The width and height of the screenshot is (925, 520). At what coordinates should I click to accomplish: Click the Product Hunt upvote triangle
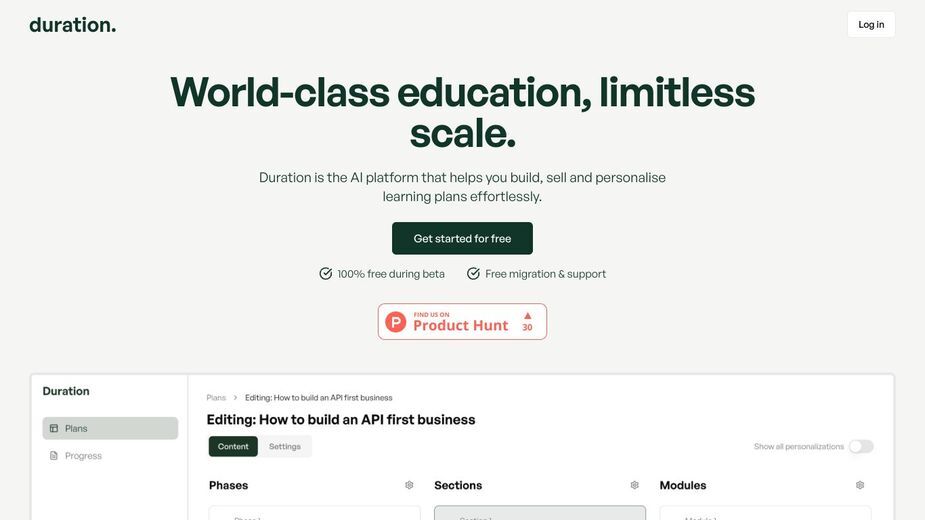(x=527, y=316)
